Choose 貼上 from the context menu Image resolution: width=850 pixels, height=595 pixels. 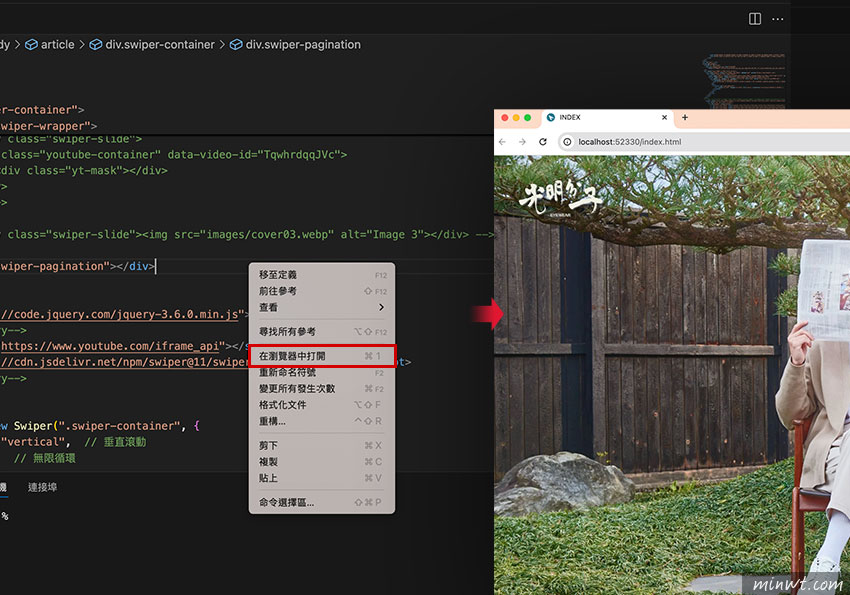coord(322,478)
